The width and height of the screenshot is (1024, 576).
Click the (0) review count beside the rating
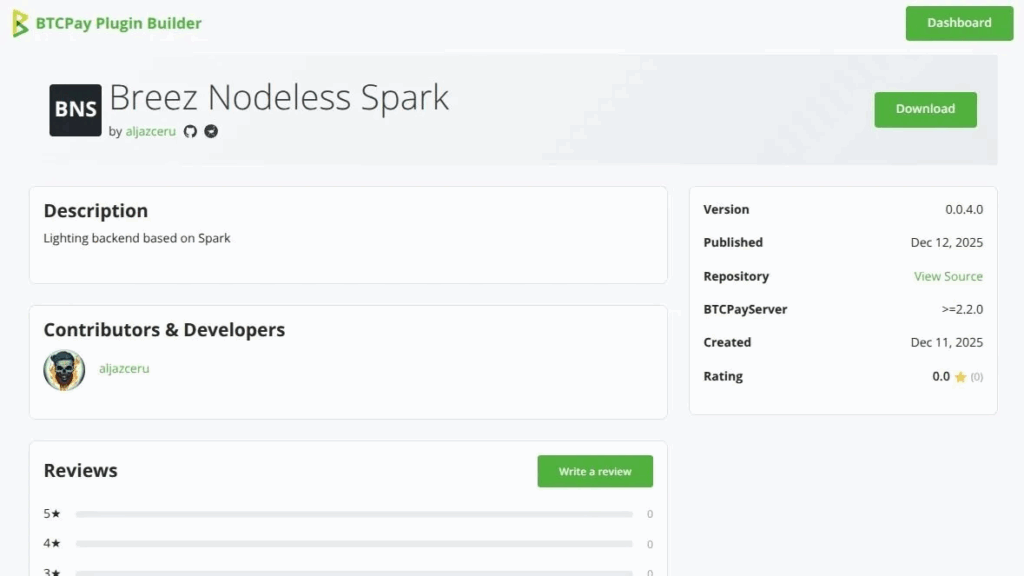pyautogui.click(x=975, y=377)
